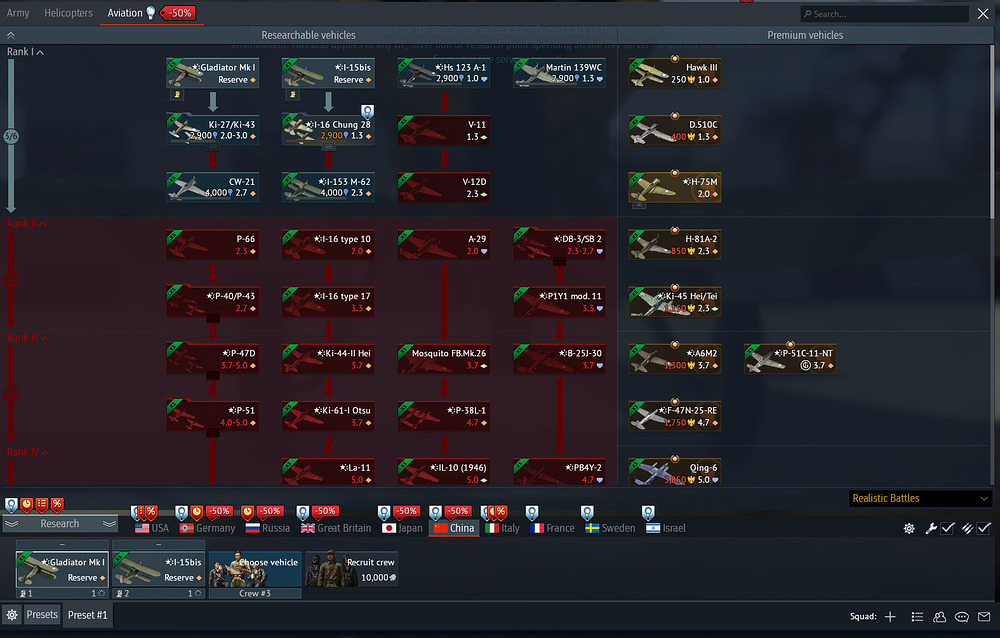Select the Martin 139WC vehicle card

point(559,73)
